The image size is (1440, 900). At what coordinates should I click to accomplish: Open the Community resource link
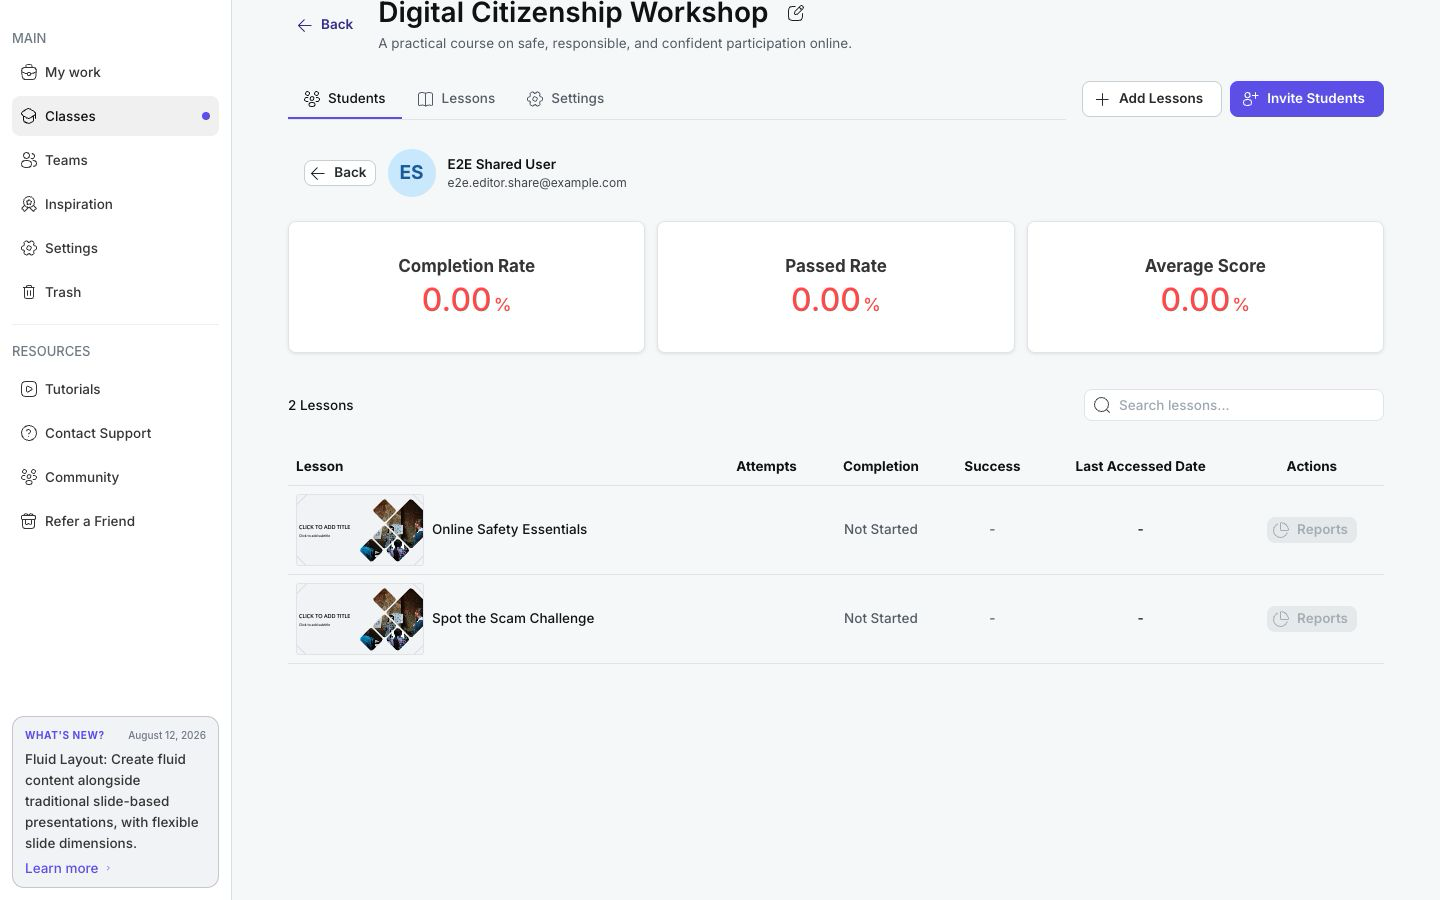[115, 477]
